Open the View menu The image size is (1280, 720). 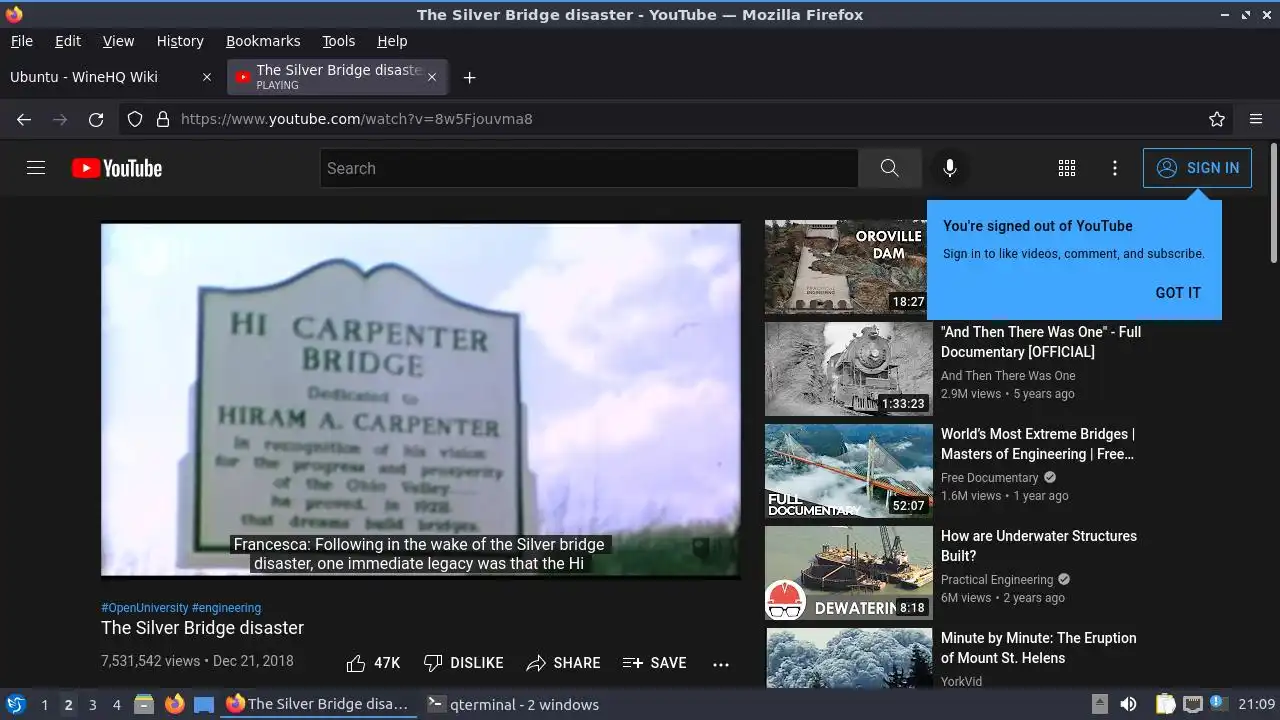tap(118, 41)
